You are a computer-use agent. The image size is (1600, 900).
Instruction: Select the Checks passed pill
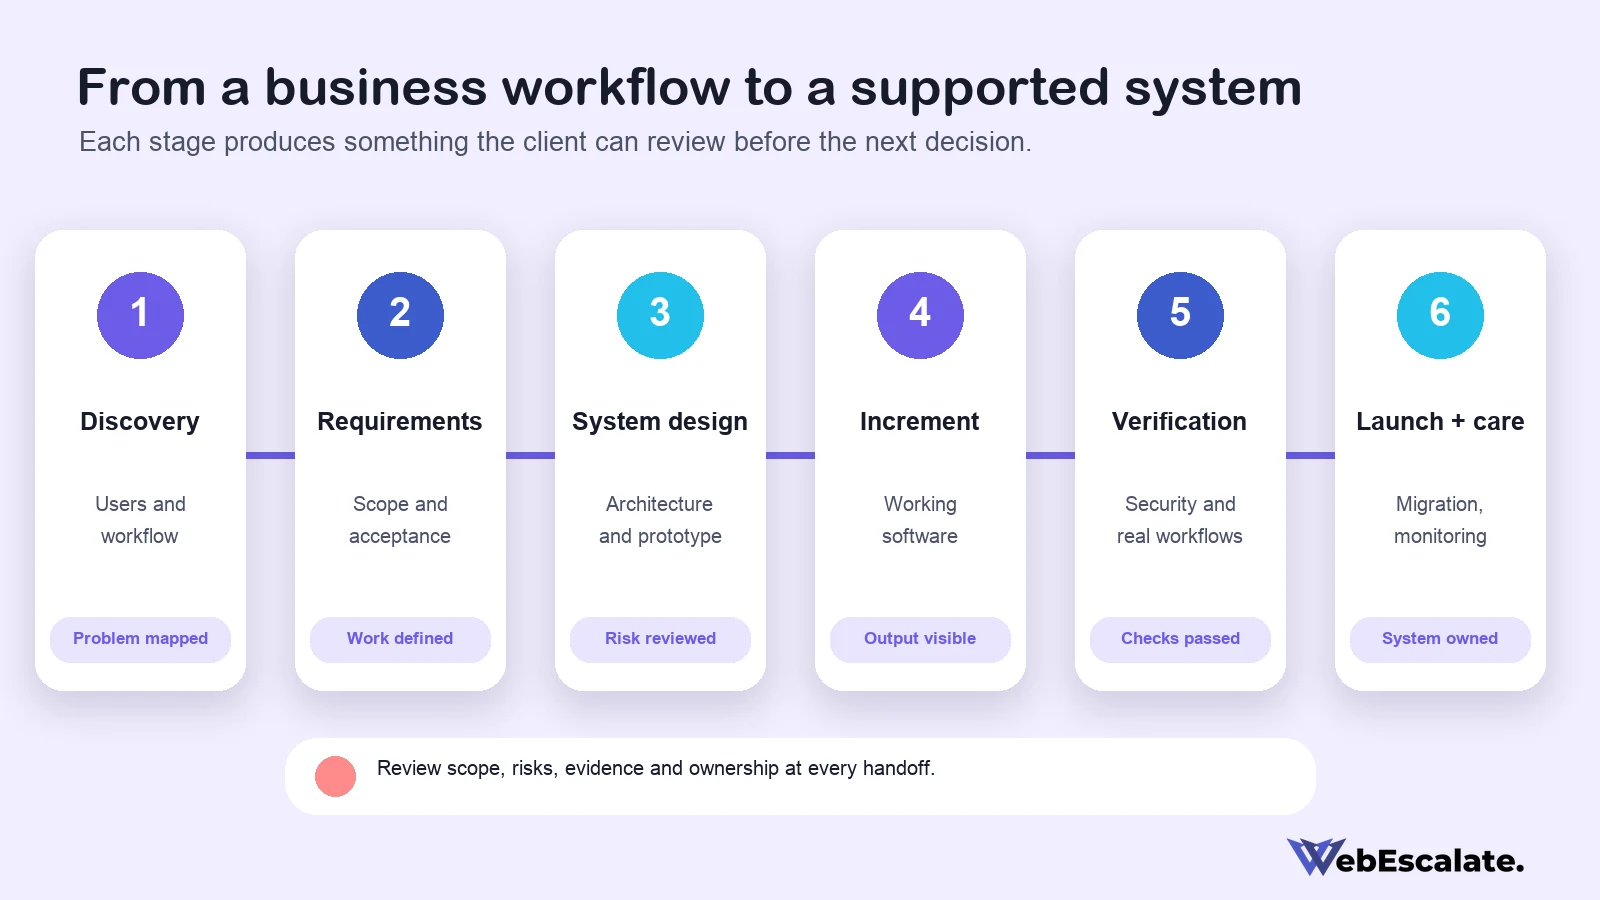pyautogui.click(x=1180, y=639)
